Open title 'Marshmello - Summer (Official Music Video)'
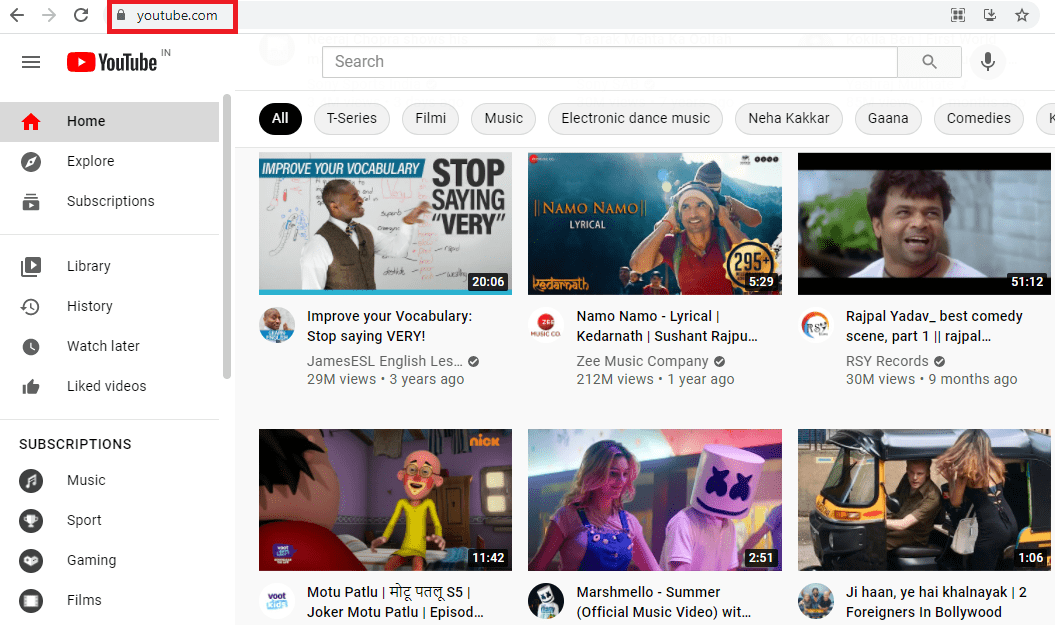Screen dimensions: 1055x625 [x=663, y=602]
